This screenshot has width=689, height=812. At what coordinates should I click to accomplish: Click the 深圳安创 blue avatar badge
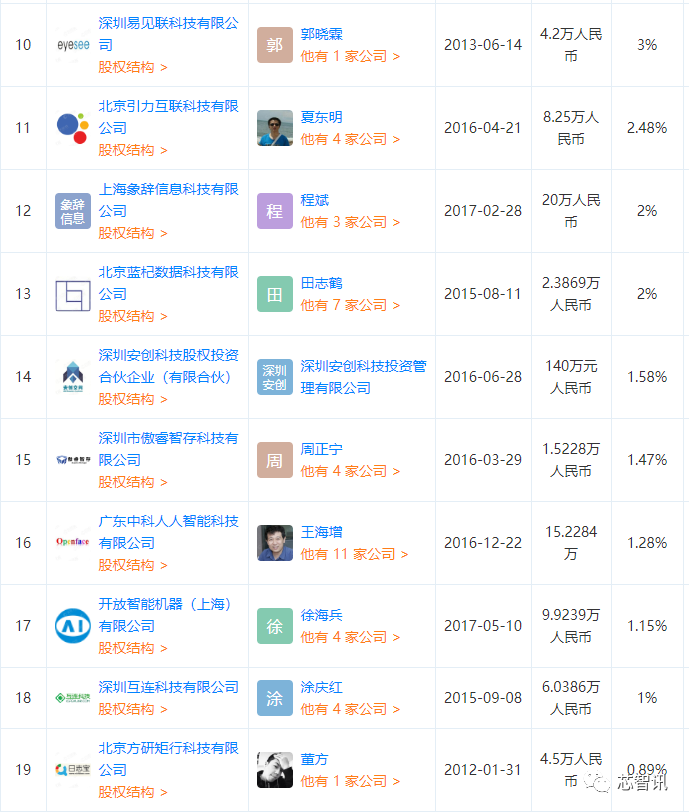(275, 377)
